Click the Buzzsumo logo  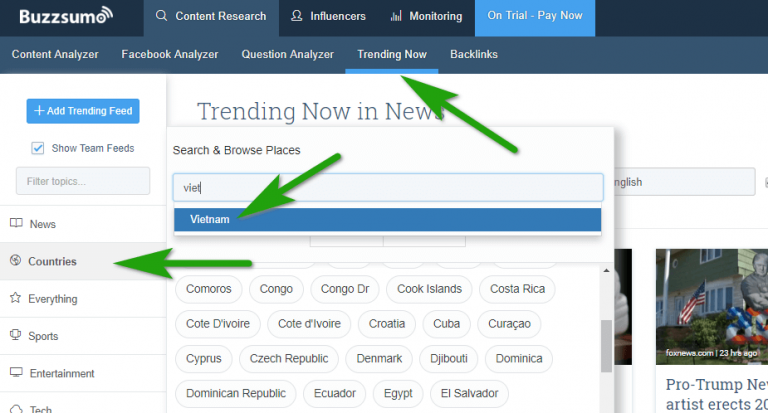(x=66, y=16)
